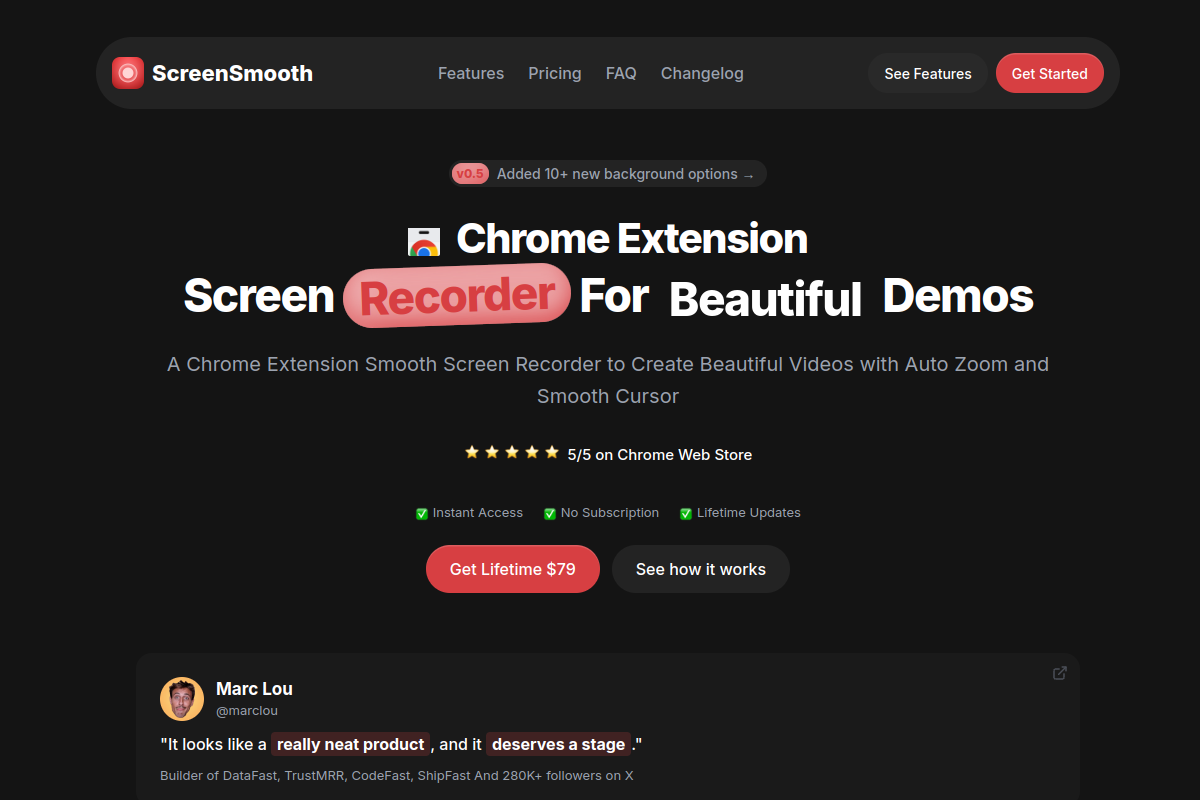
Task: Open the Pricing nav item
Action: (555, 73)
